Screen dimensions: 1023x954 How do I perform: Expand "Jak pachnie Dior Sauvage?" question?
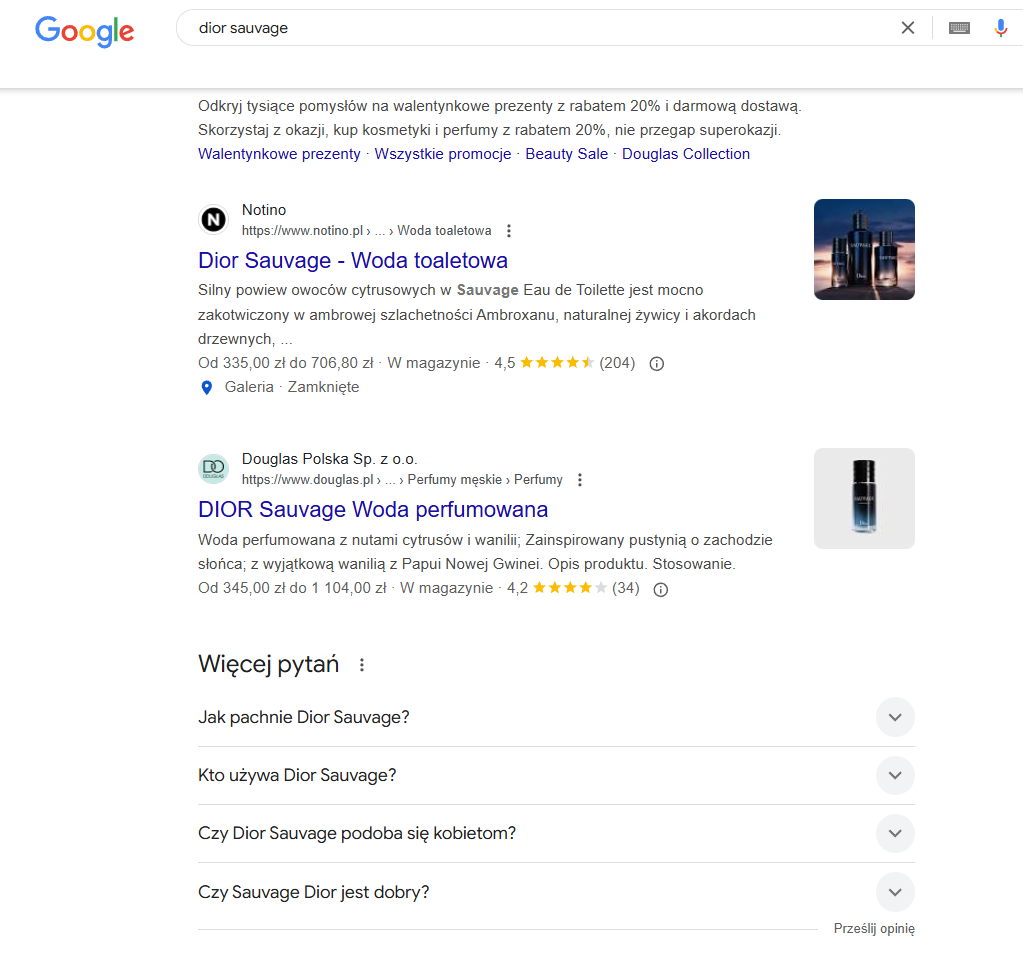556,717
